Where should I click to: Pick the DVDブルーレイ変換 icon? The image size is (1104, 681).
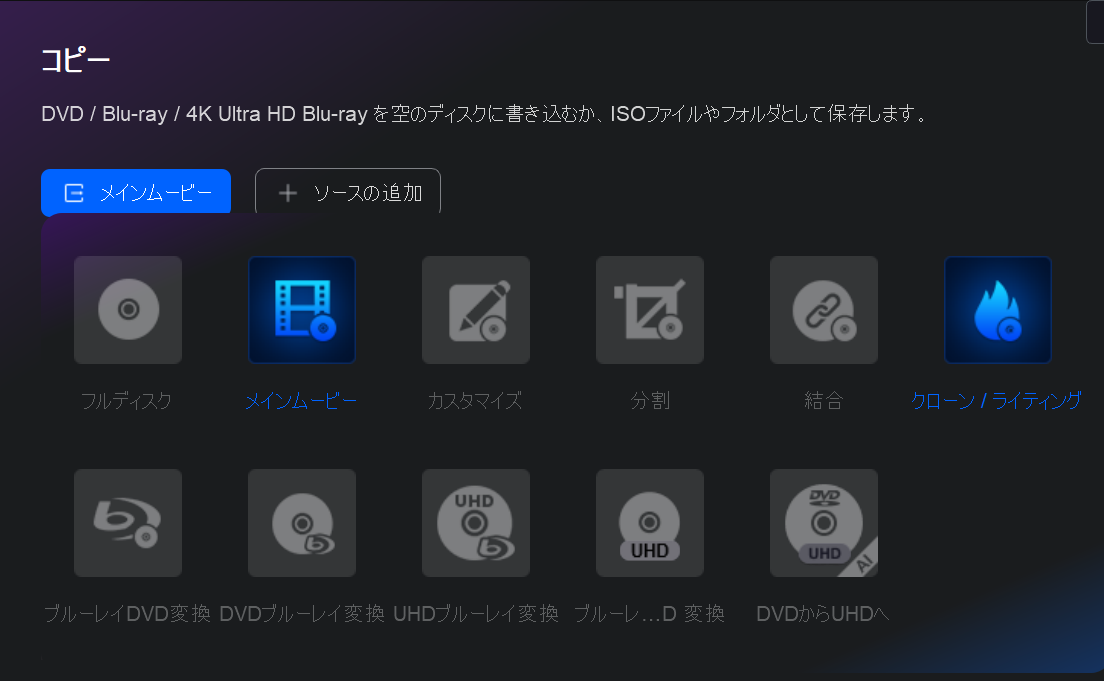pyautogui.click(x=302, y=523)
